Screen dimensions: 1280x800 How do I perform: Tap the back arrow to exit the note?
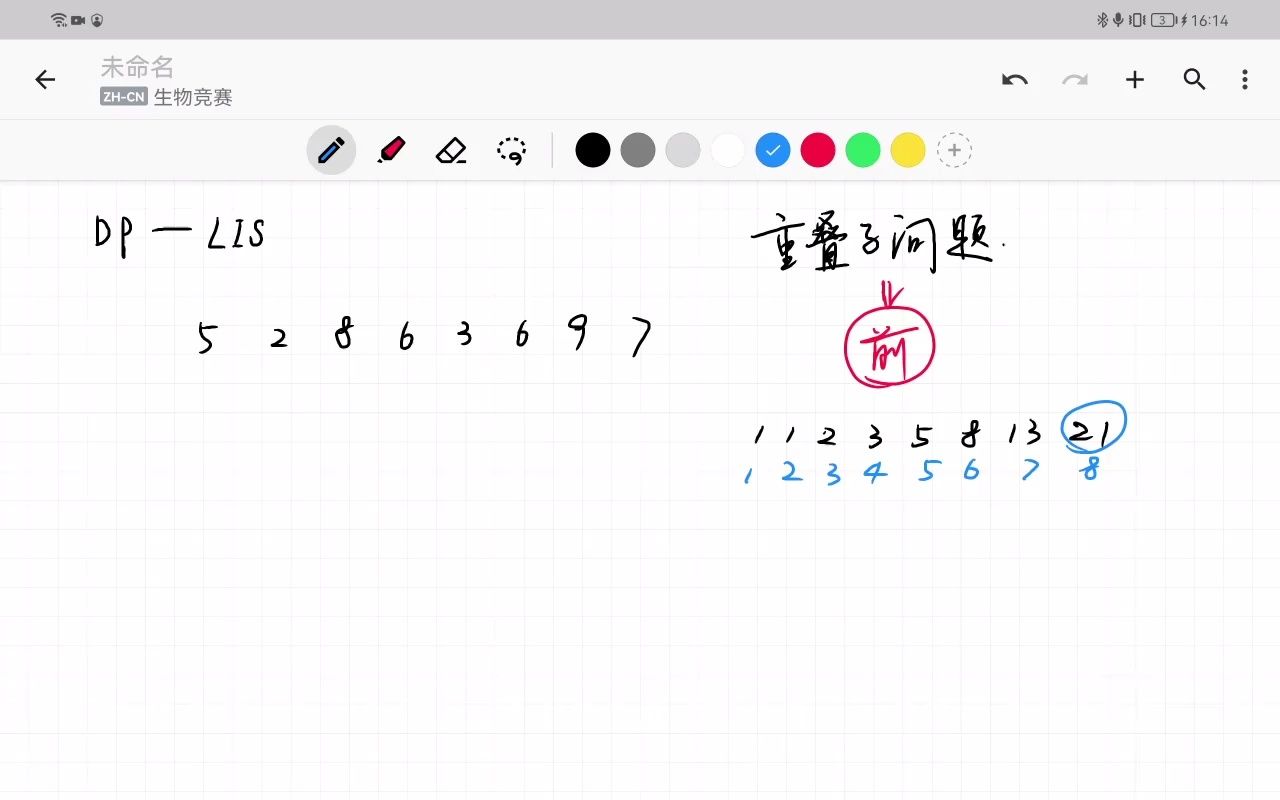click(x=45, y=79)
